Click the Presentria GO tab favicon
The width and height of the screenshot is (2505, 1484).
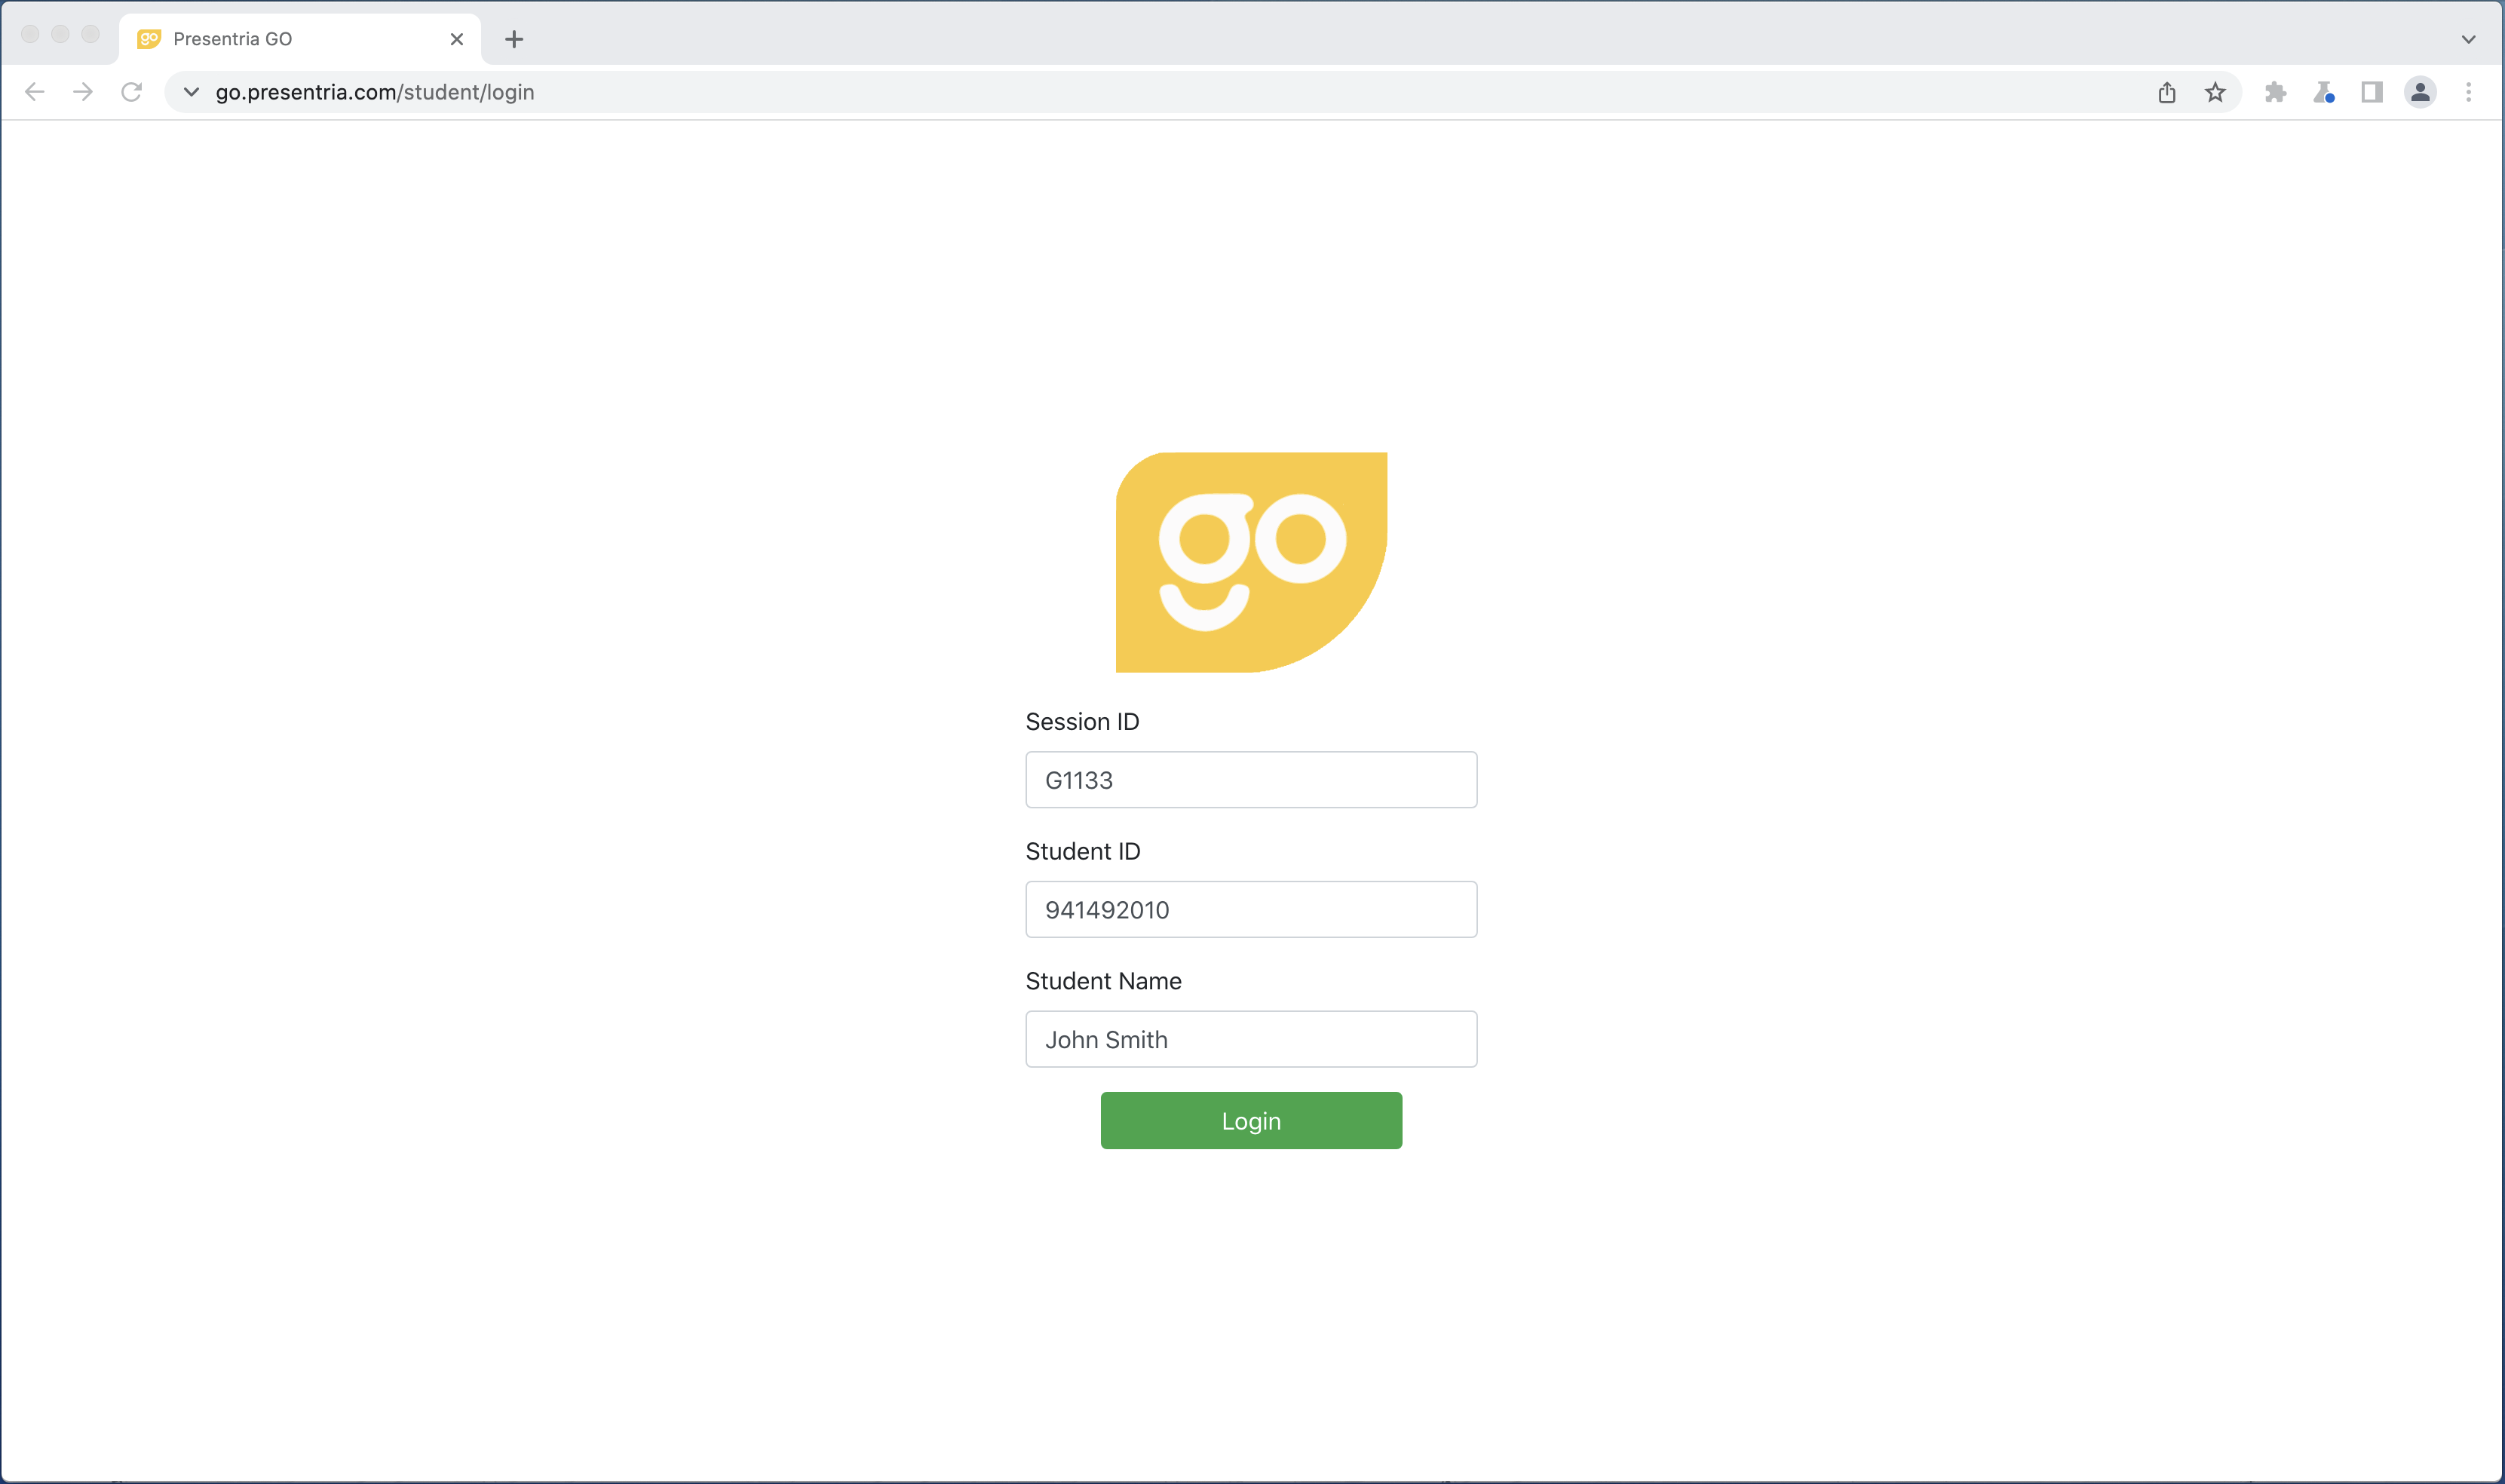(x=149, y=39)
